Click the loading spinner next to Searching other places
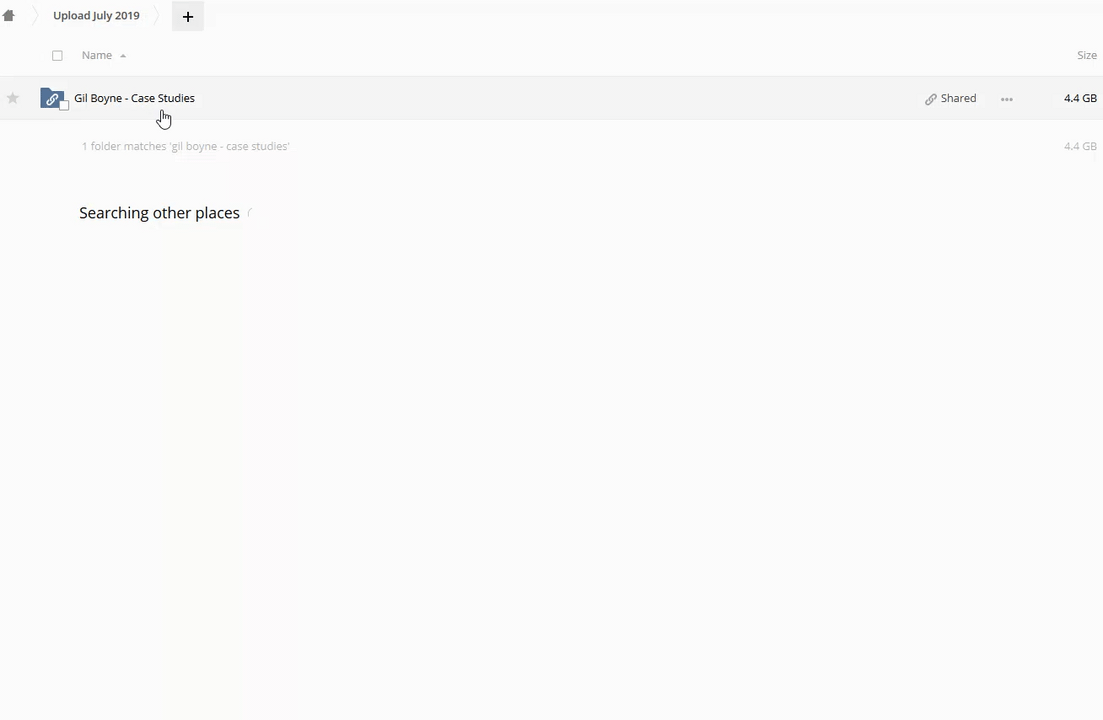The height and width of the screenshot is (720, 1103). coord(250,213)
